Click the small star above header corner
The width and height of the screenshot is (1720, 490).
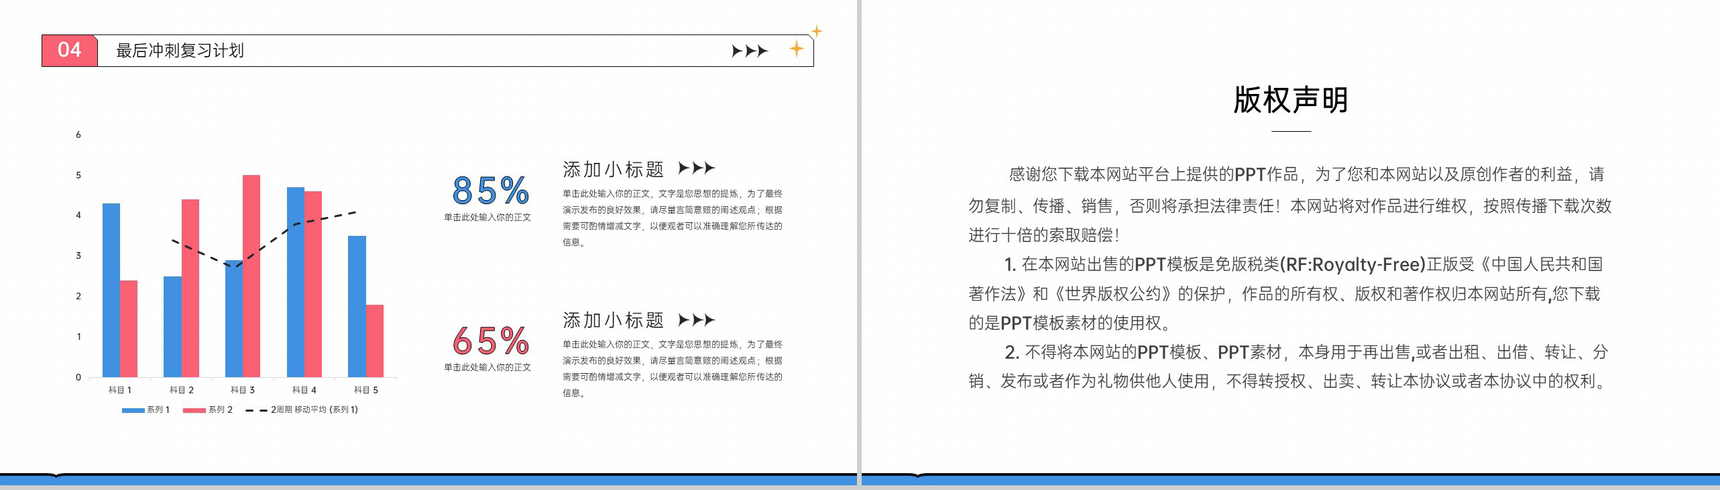click(817, 31)
